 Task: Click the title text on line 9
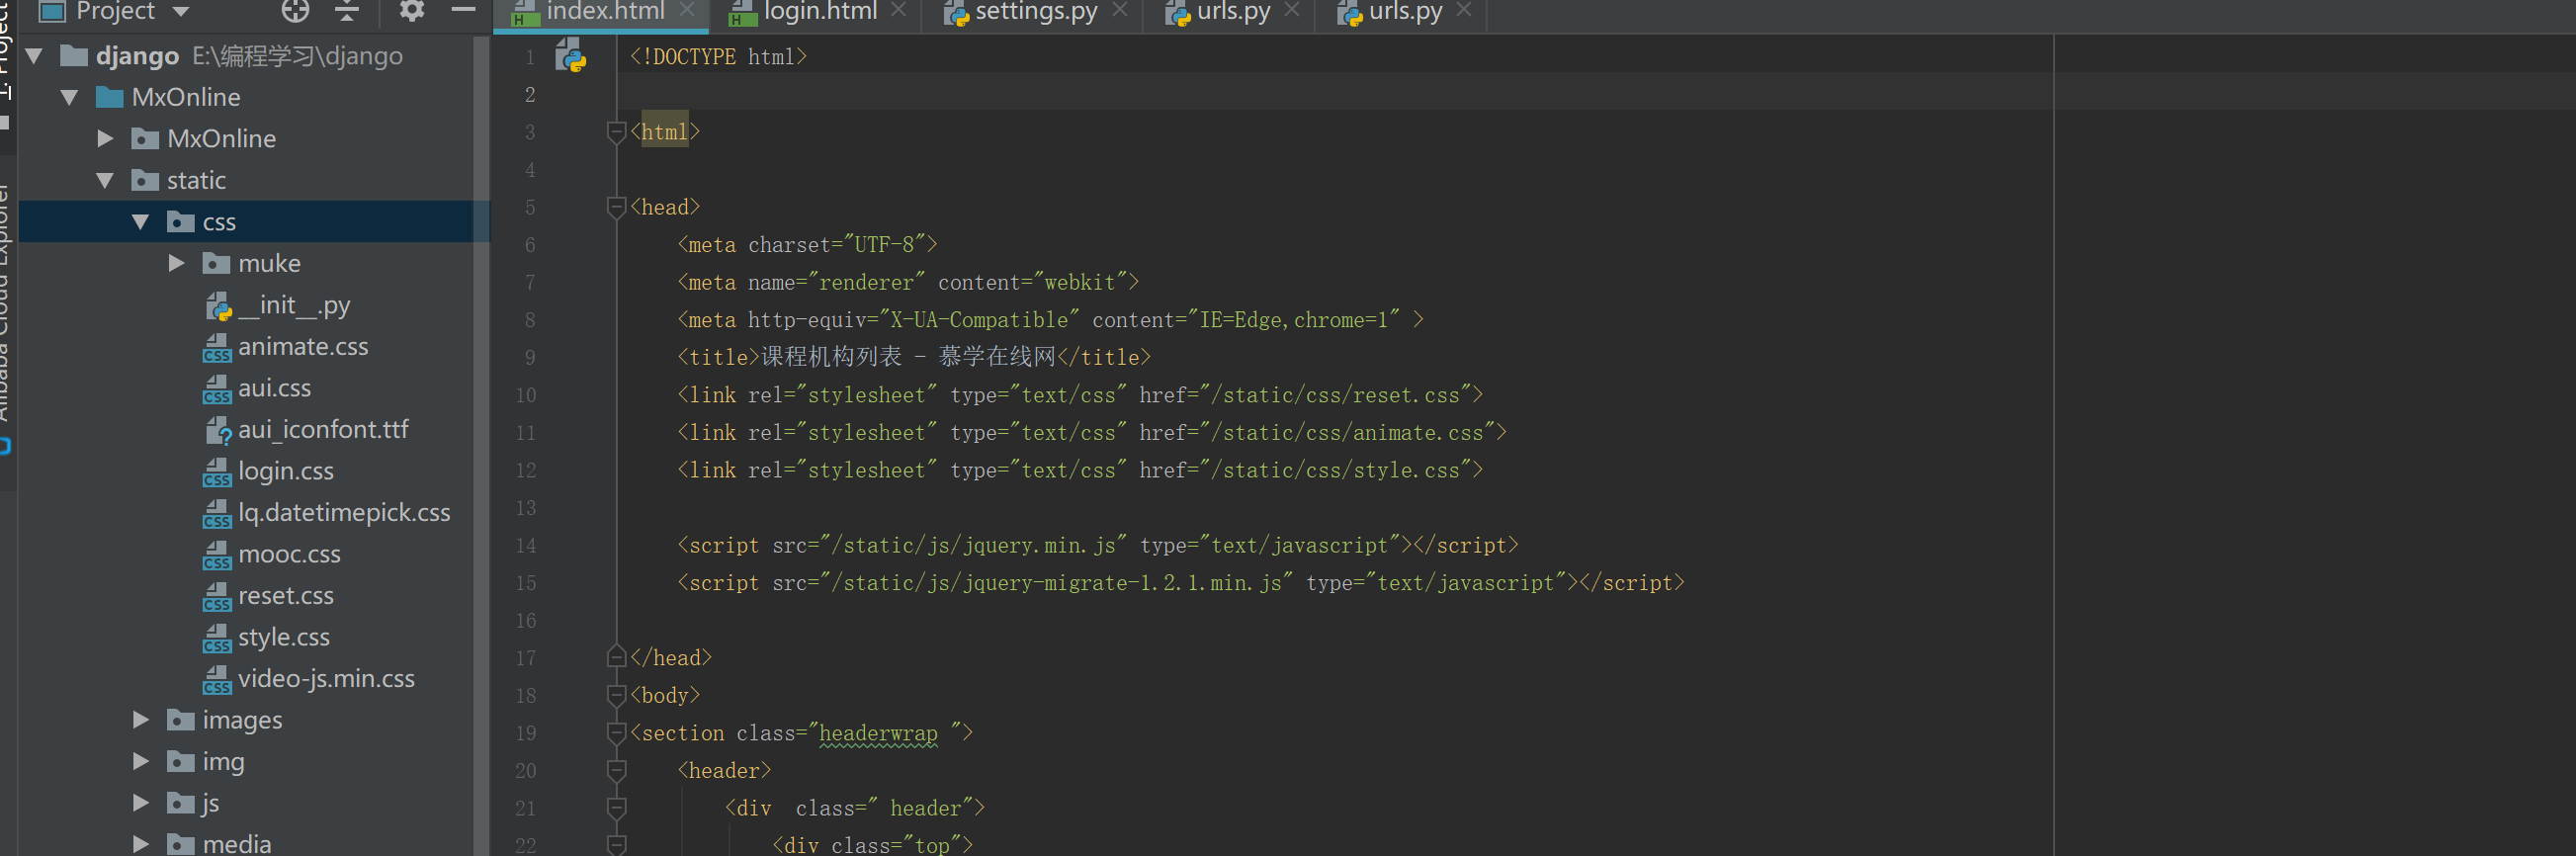pos(908,357)
